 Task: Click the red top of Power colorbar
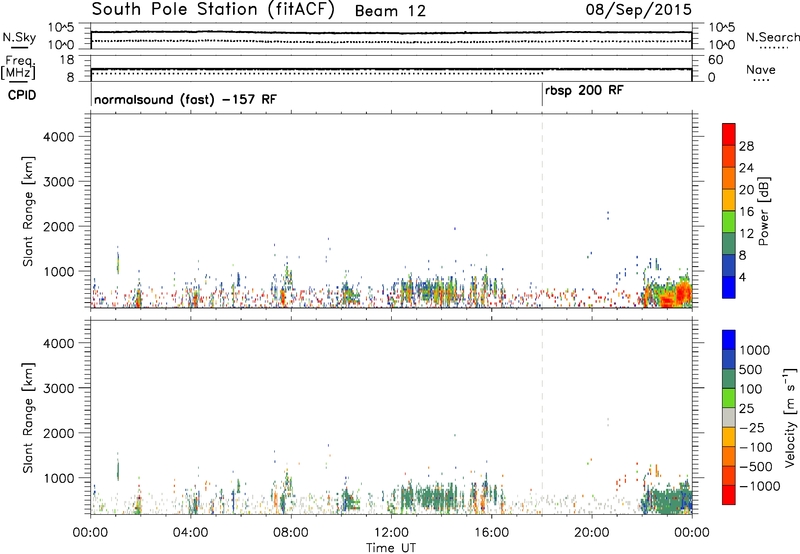click(x=729, y=134)
